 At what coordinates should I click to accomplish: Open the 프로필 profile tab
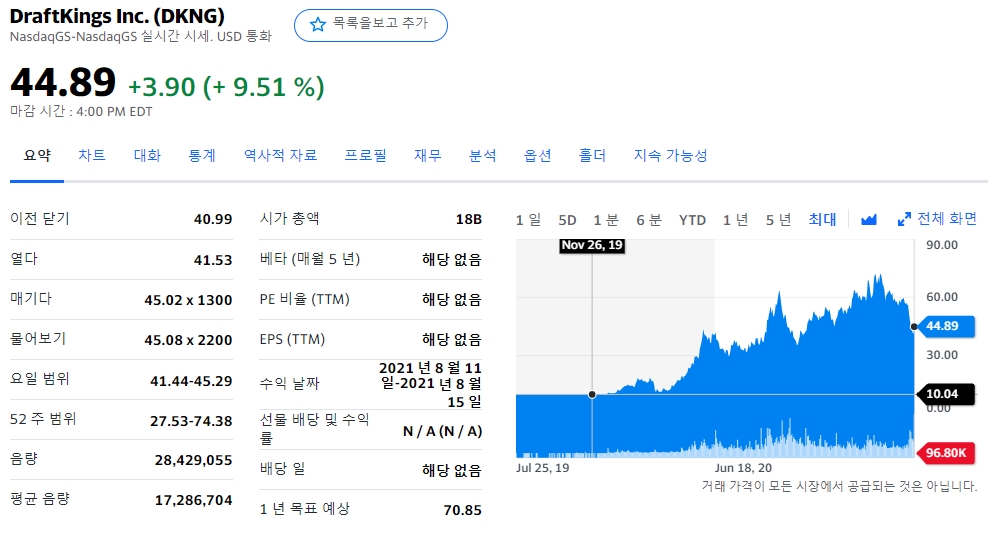[x=365, y=156]
